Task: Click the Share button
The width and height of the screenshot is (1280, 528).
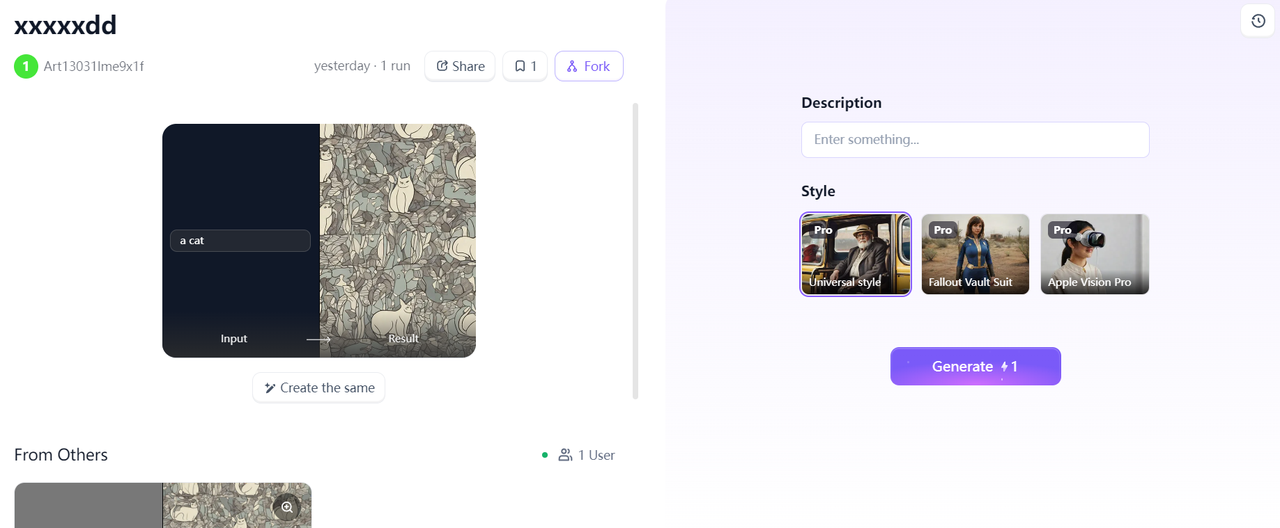Action: pos(460,66)
